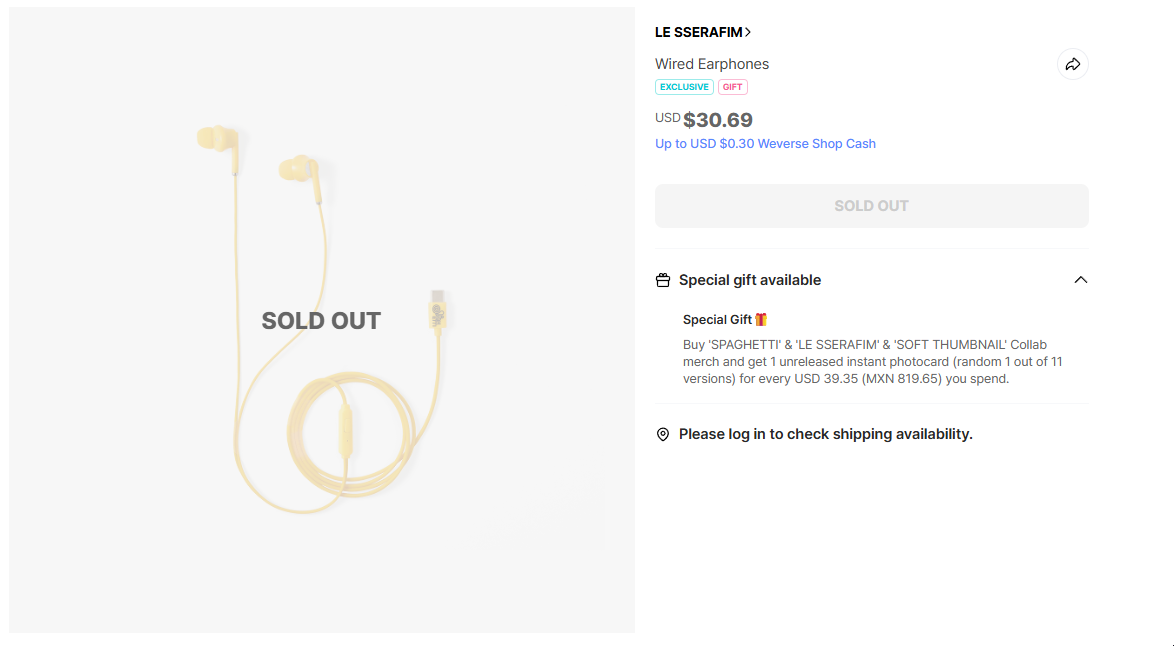Click the Special gift available heading
The image size is (1174, 646).
tap(750, 280)
